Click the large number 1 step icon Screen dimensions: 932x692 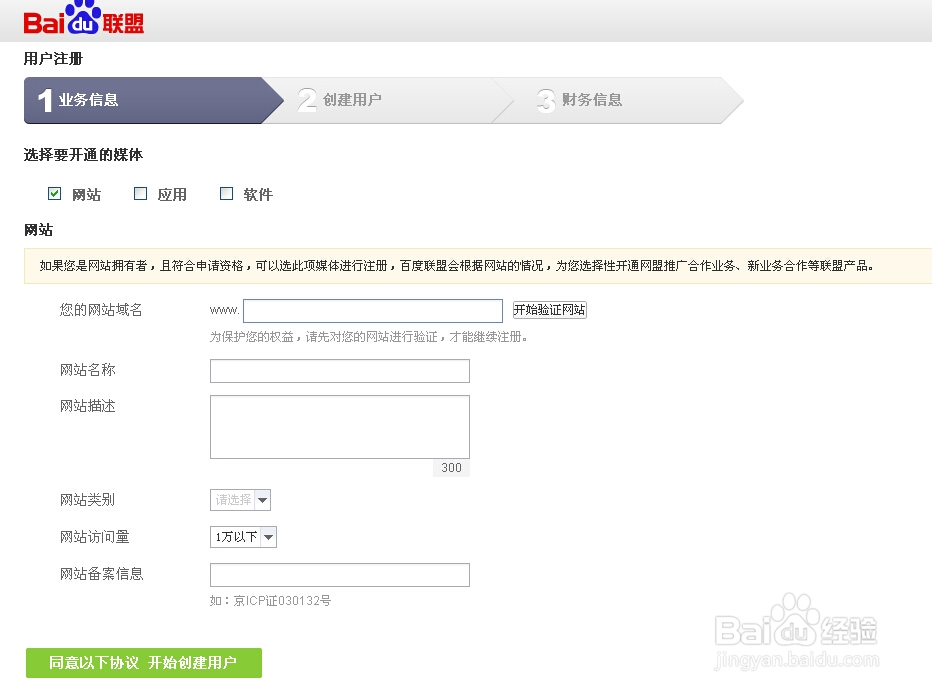(x=42, y=100)
